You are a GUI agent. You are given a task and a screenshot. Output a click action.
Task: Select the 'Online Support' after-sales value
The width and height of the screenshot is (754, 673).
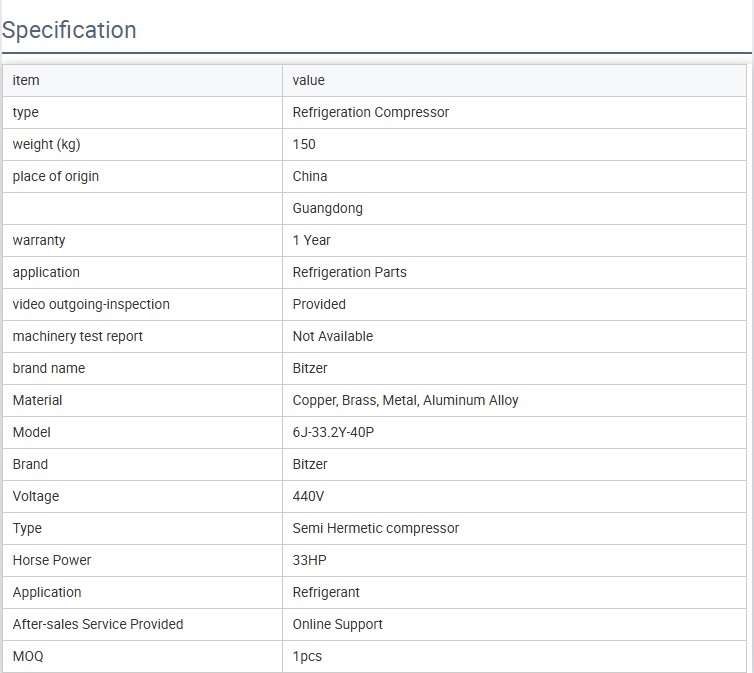(x=337, y=624)
